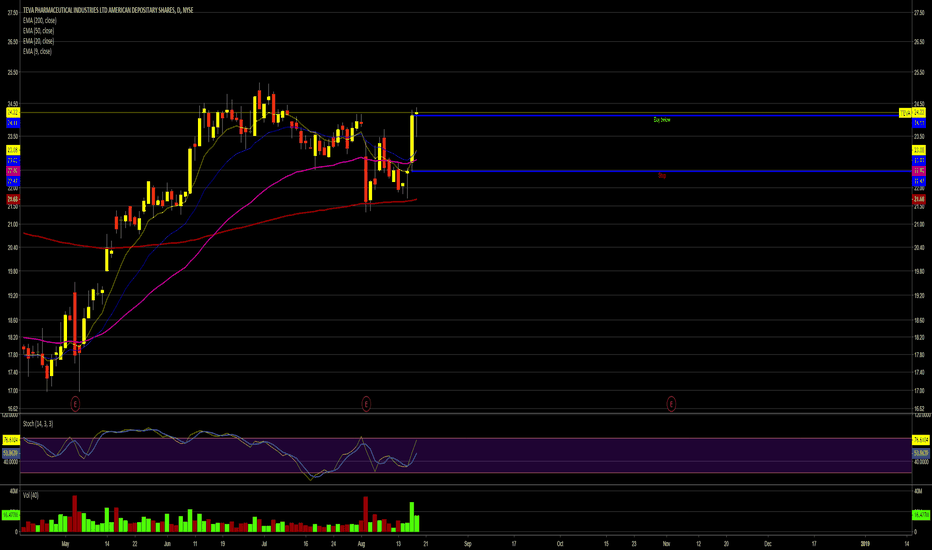Select the EMA (20, close) indicator legend
The width and height of the screenshot is (932, 550).
pyautogui.click(x=38, y=41)
